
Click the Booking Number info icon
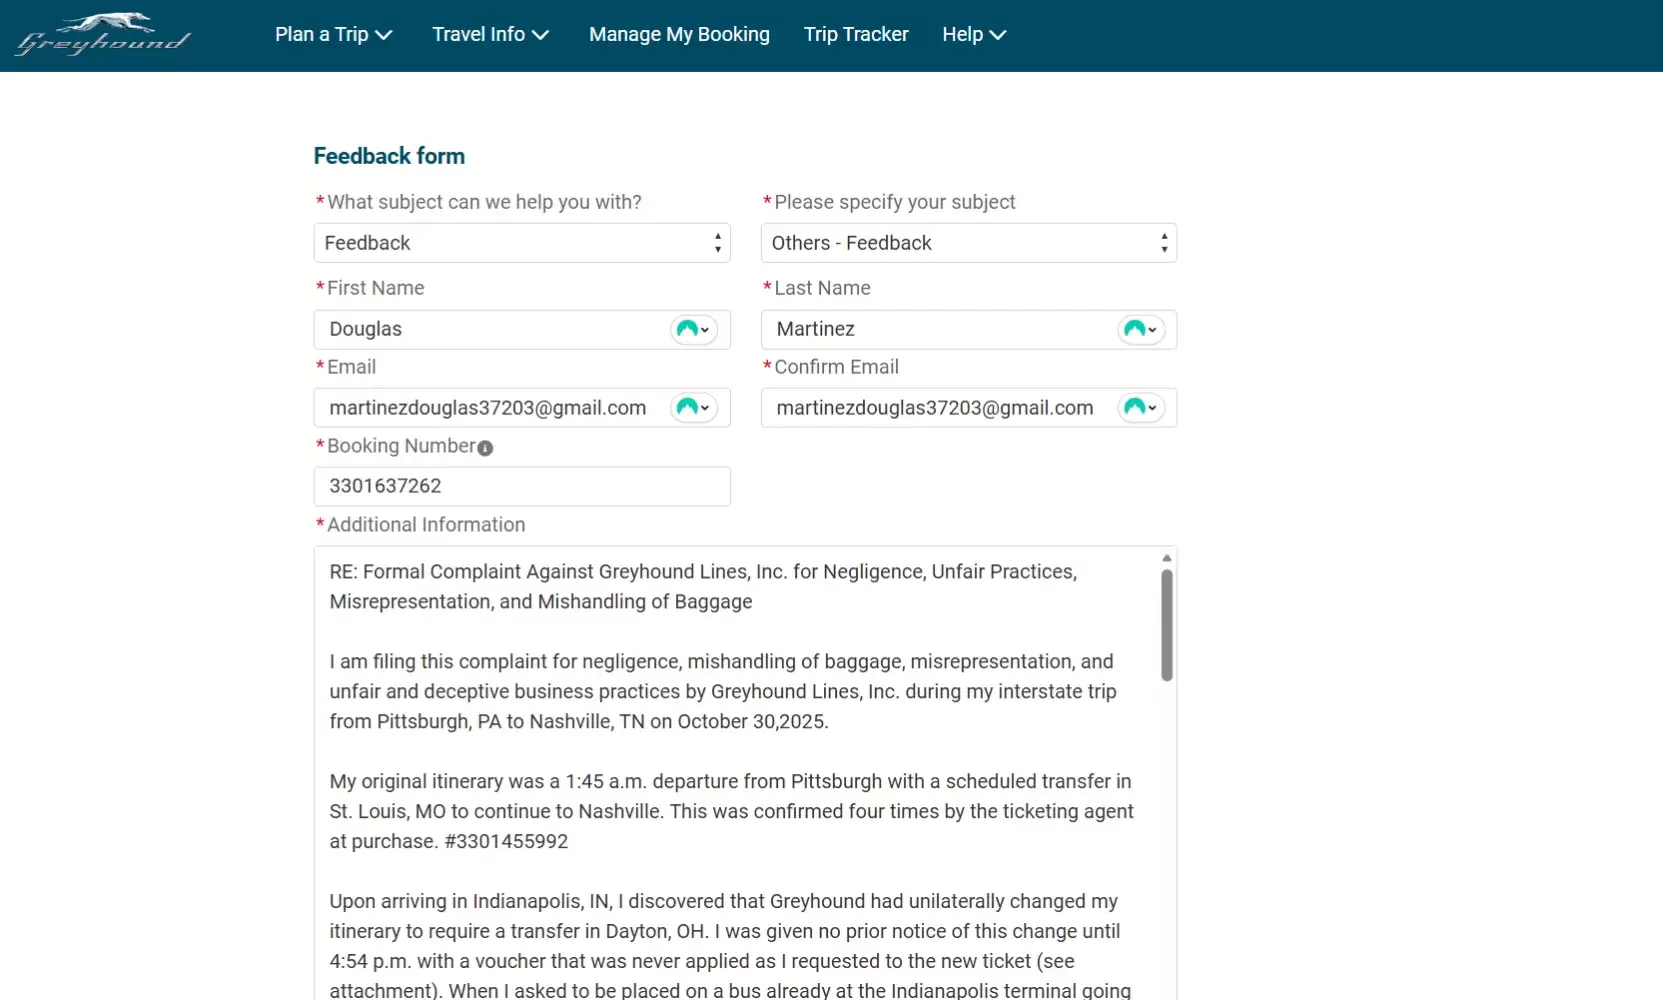[x=485, y=448]
